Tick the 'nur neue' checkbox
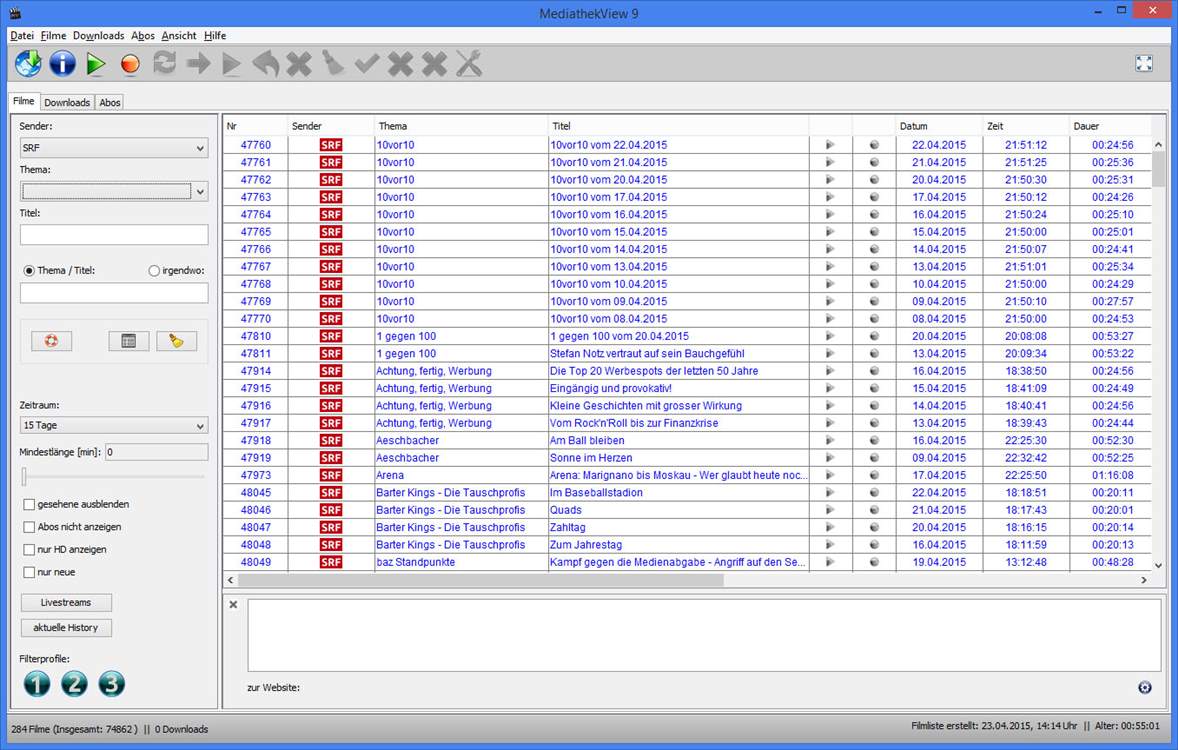 click(29, 572)
